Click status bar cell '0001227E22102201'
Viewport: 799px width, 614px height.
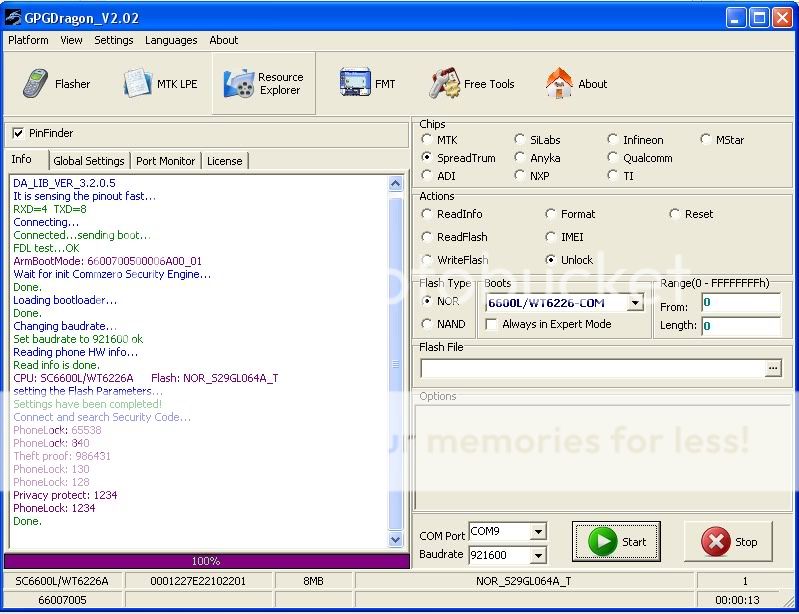click(x=198, y=581)
